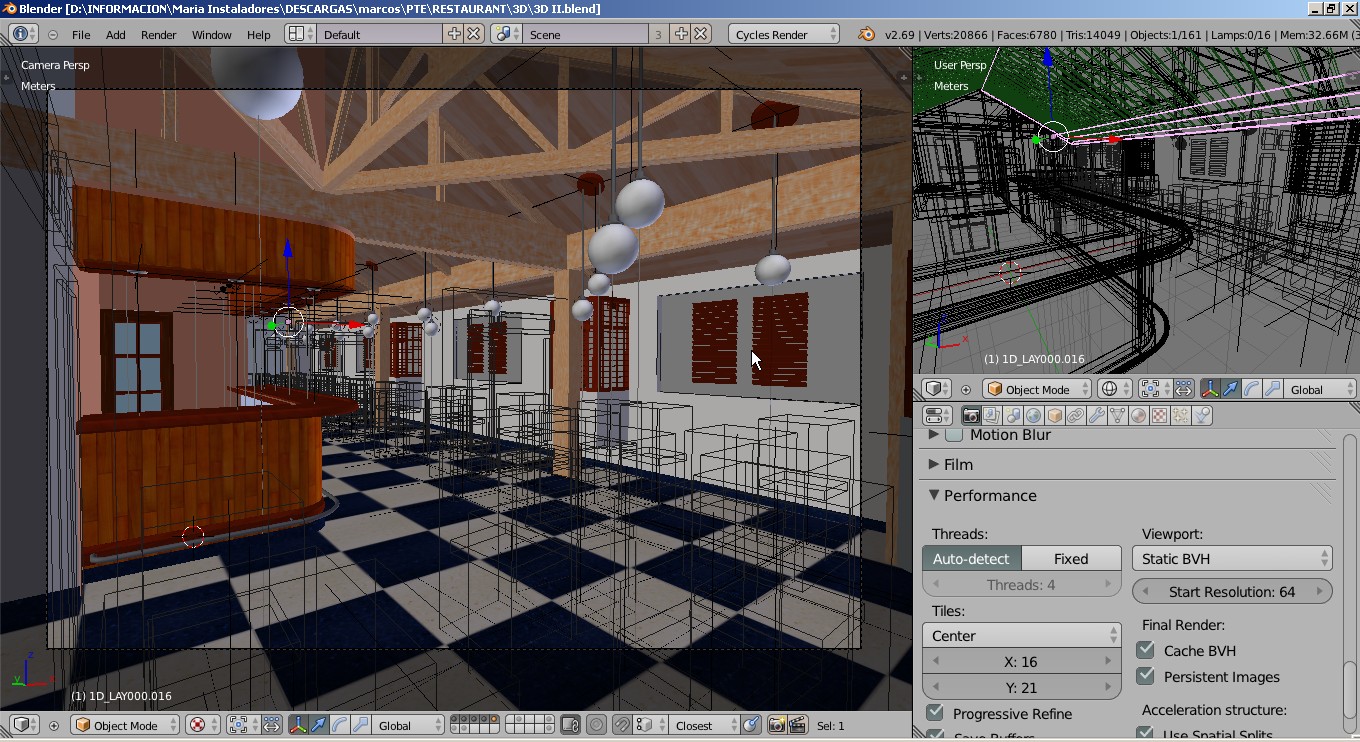The height and width of the screenshot is (742, 1360).
Task: Open the Render menu
Action: pyautogui.click(x=158, y=34)
